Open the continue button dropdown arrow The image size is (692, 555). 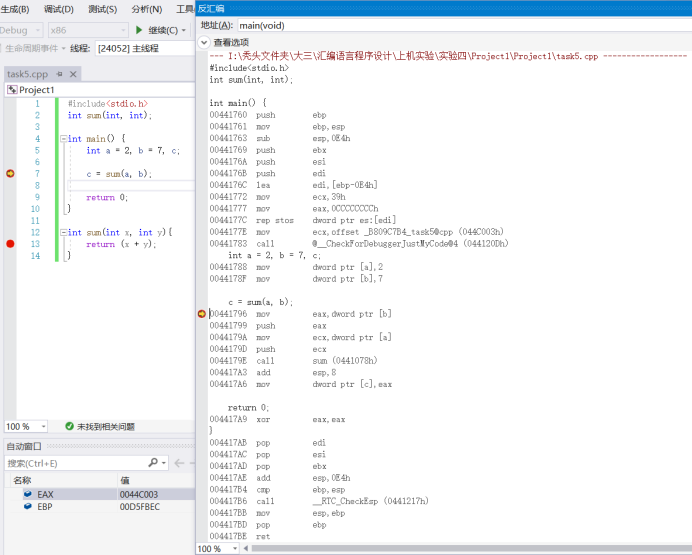tap(184, 30)
